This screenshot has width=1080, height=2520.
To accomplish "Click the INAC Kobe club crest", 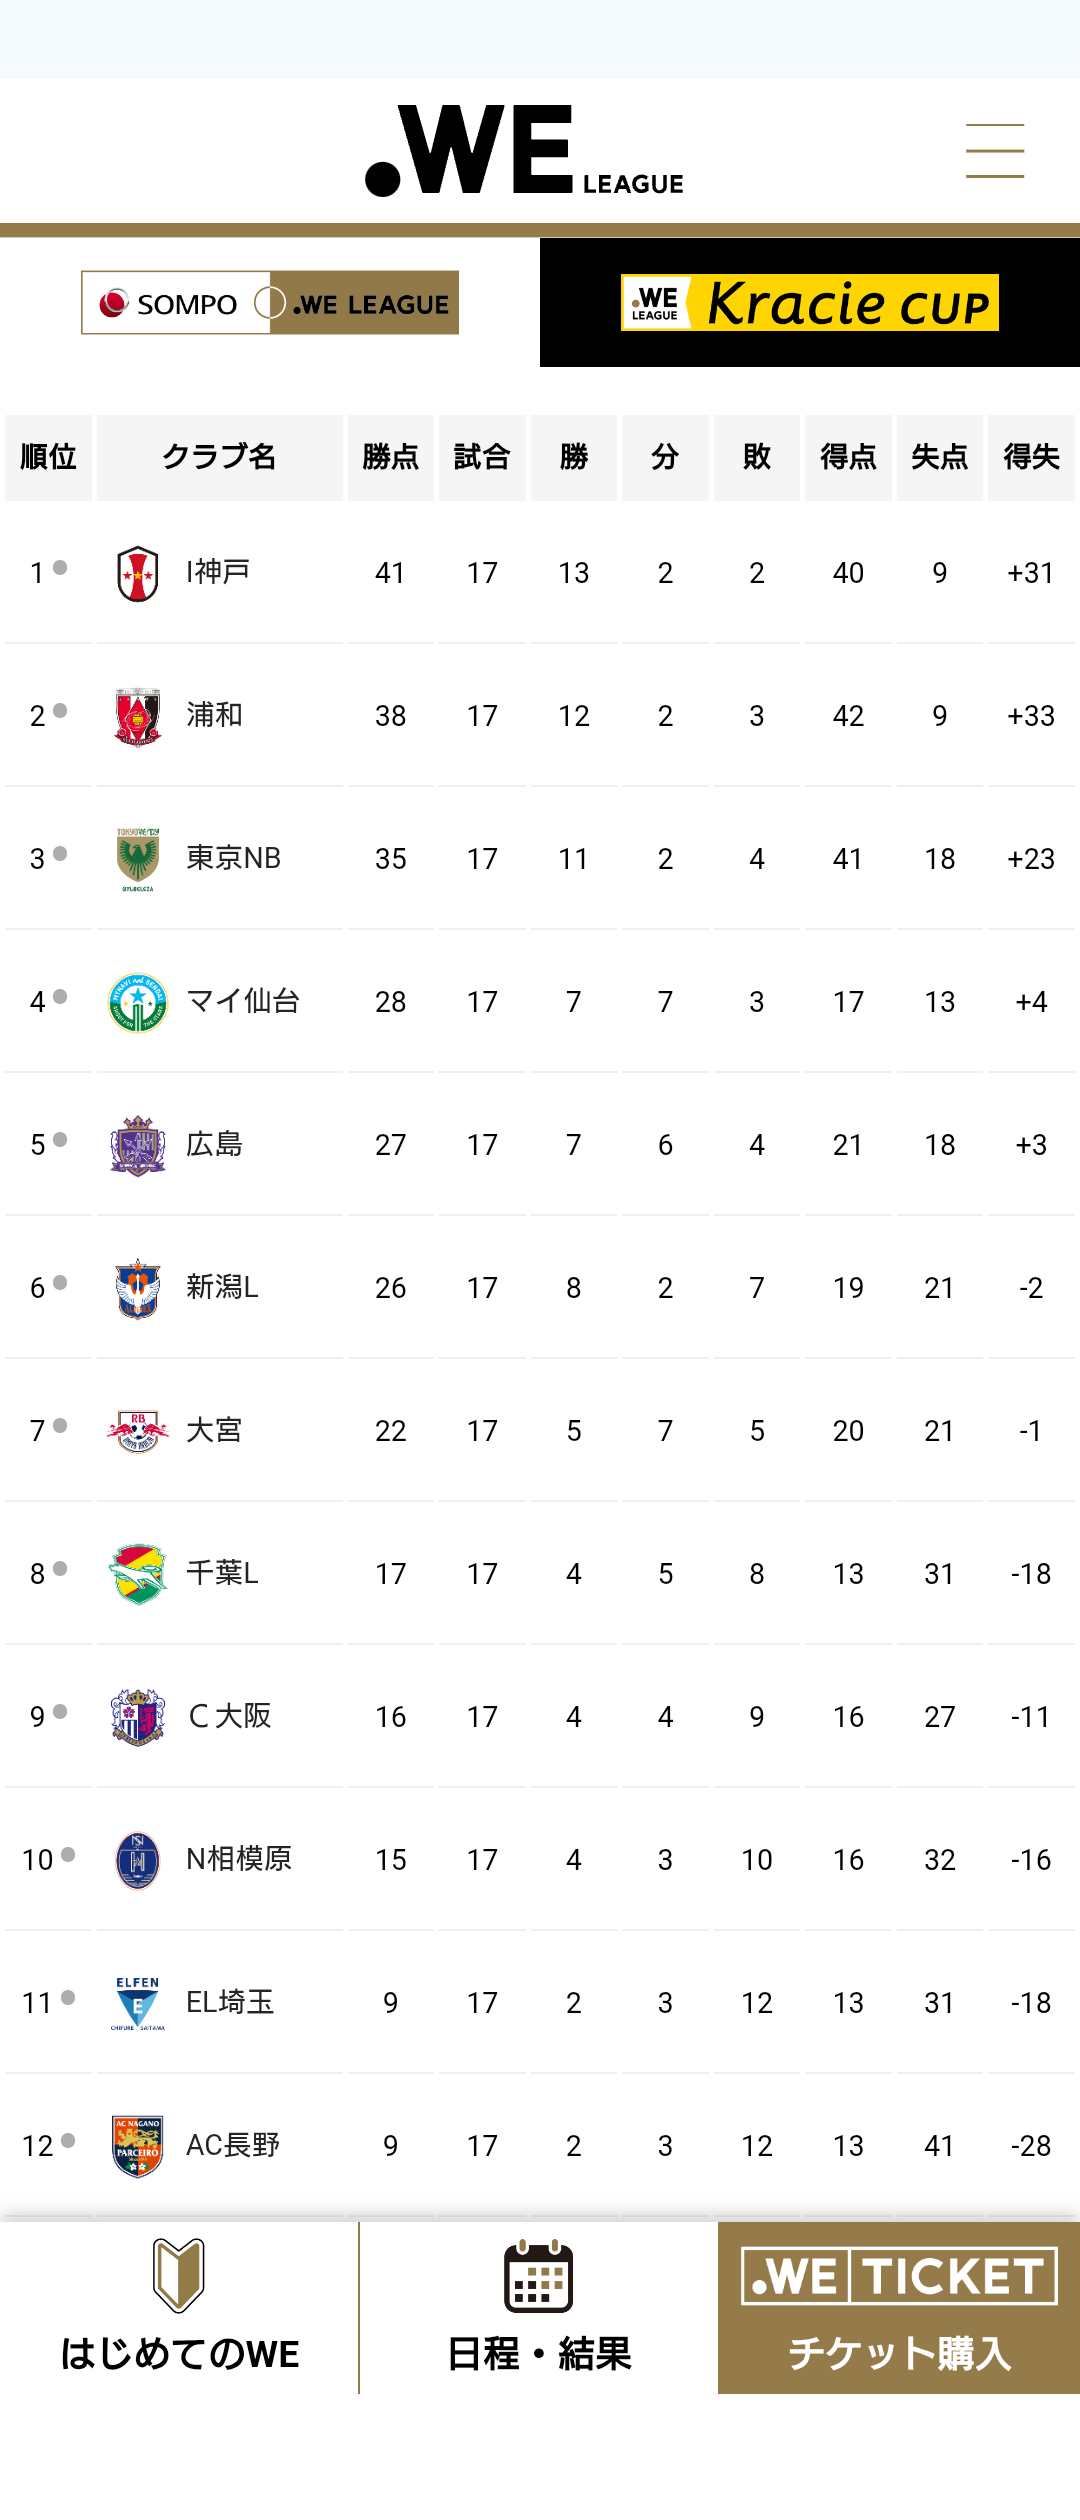I will click(x=138, y=573).
